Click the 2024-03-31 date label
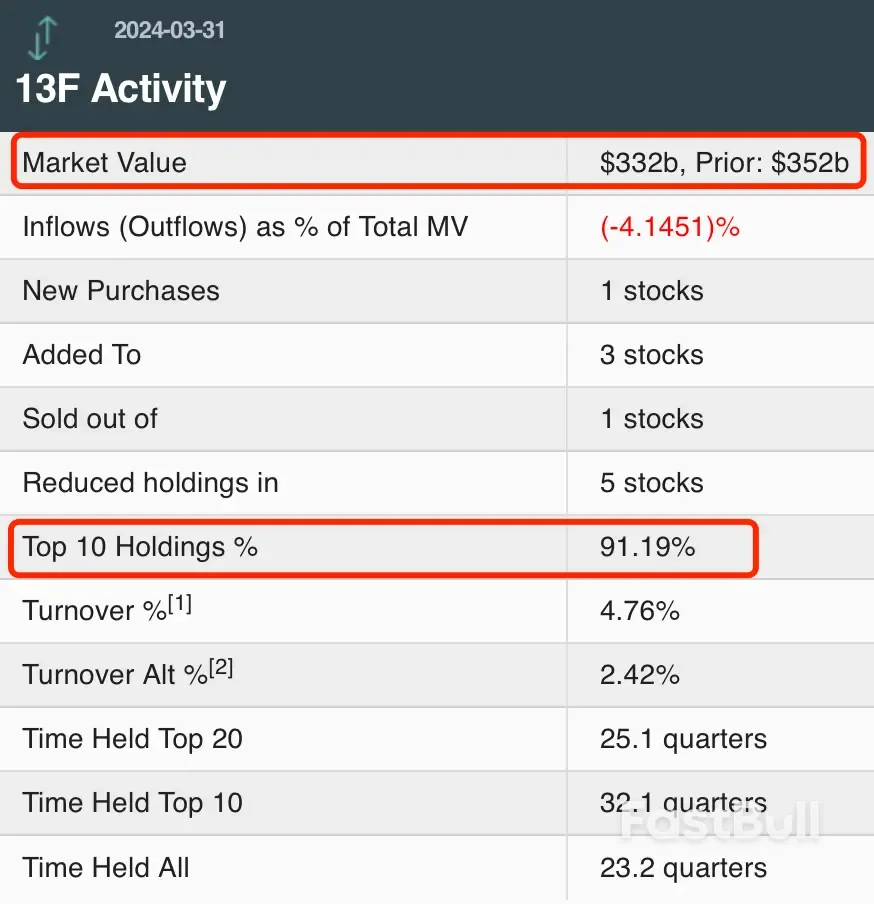Image resolution: width=874 pixels, height=904 pixels. pos(169,30)
